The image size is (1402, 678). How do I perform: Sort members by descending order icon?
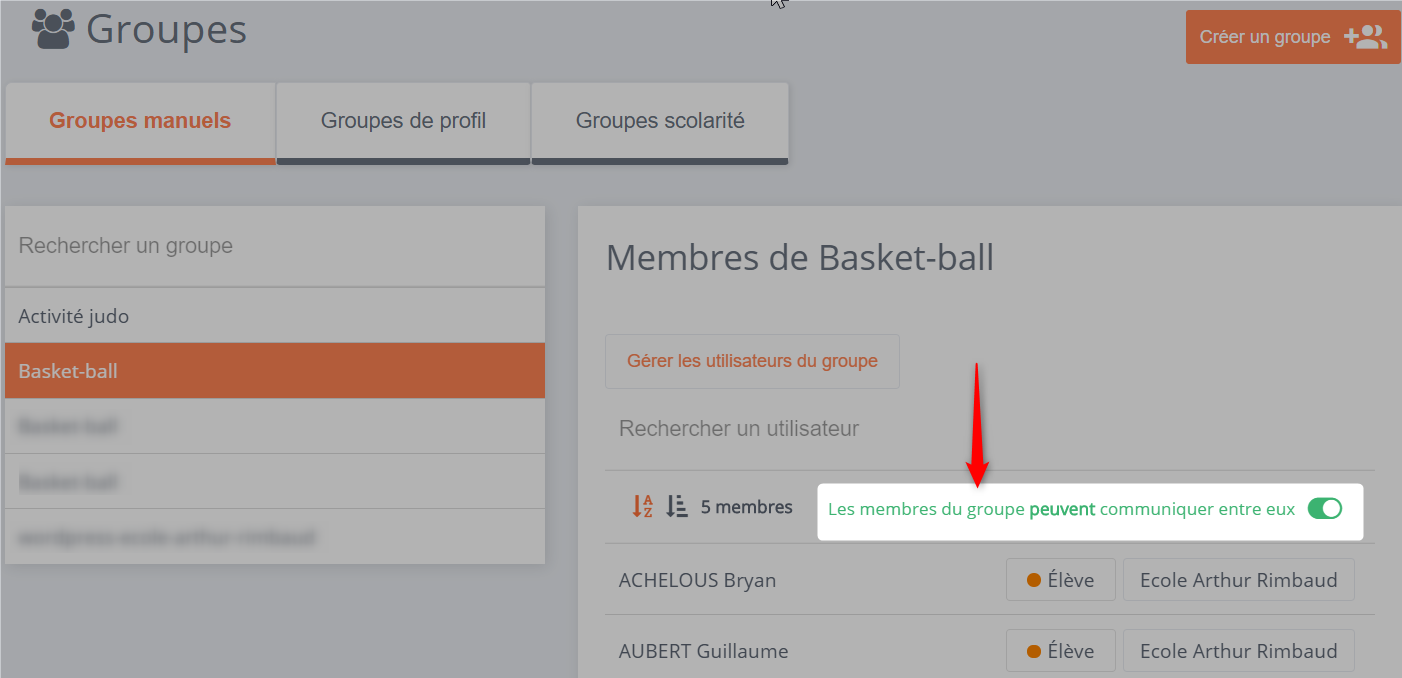tap(677, 507)
